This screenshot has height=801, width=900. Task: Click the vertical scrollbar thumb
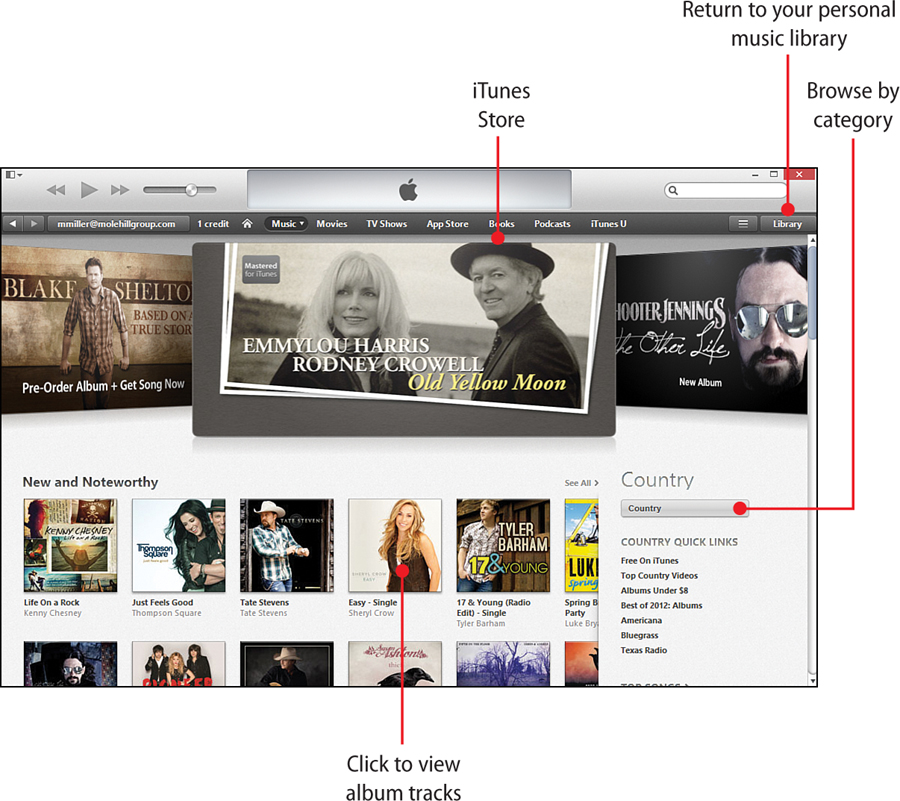[x=812, y=293]
